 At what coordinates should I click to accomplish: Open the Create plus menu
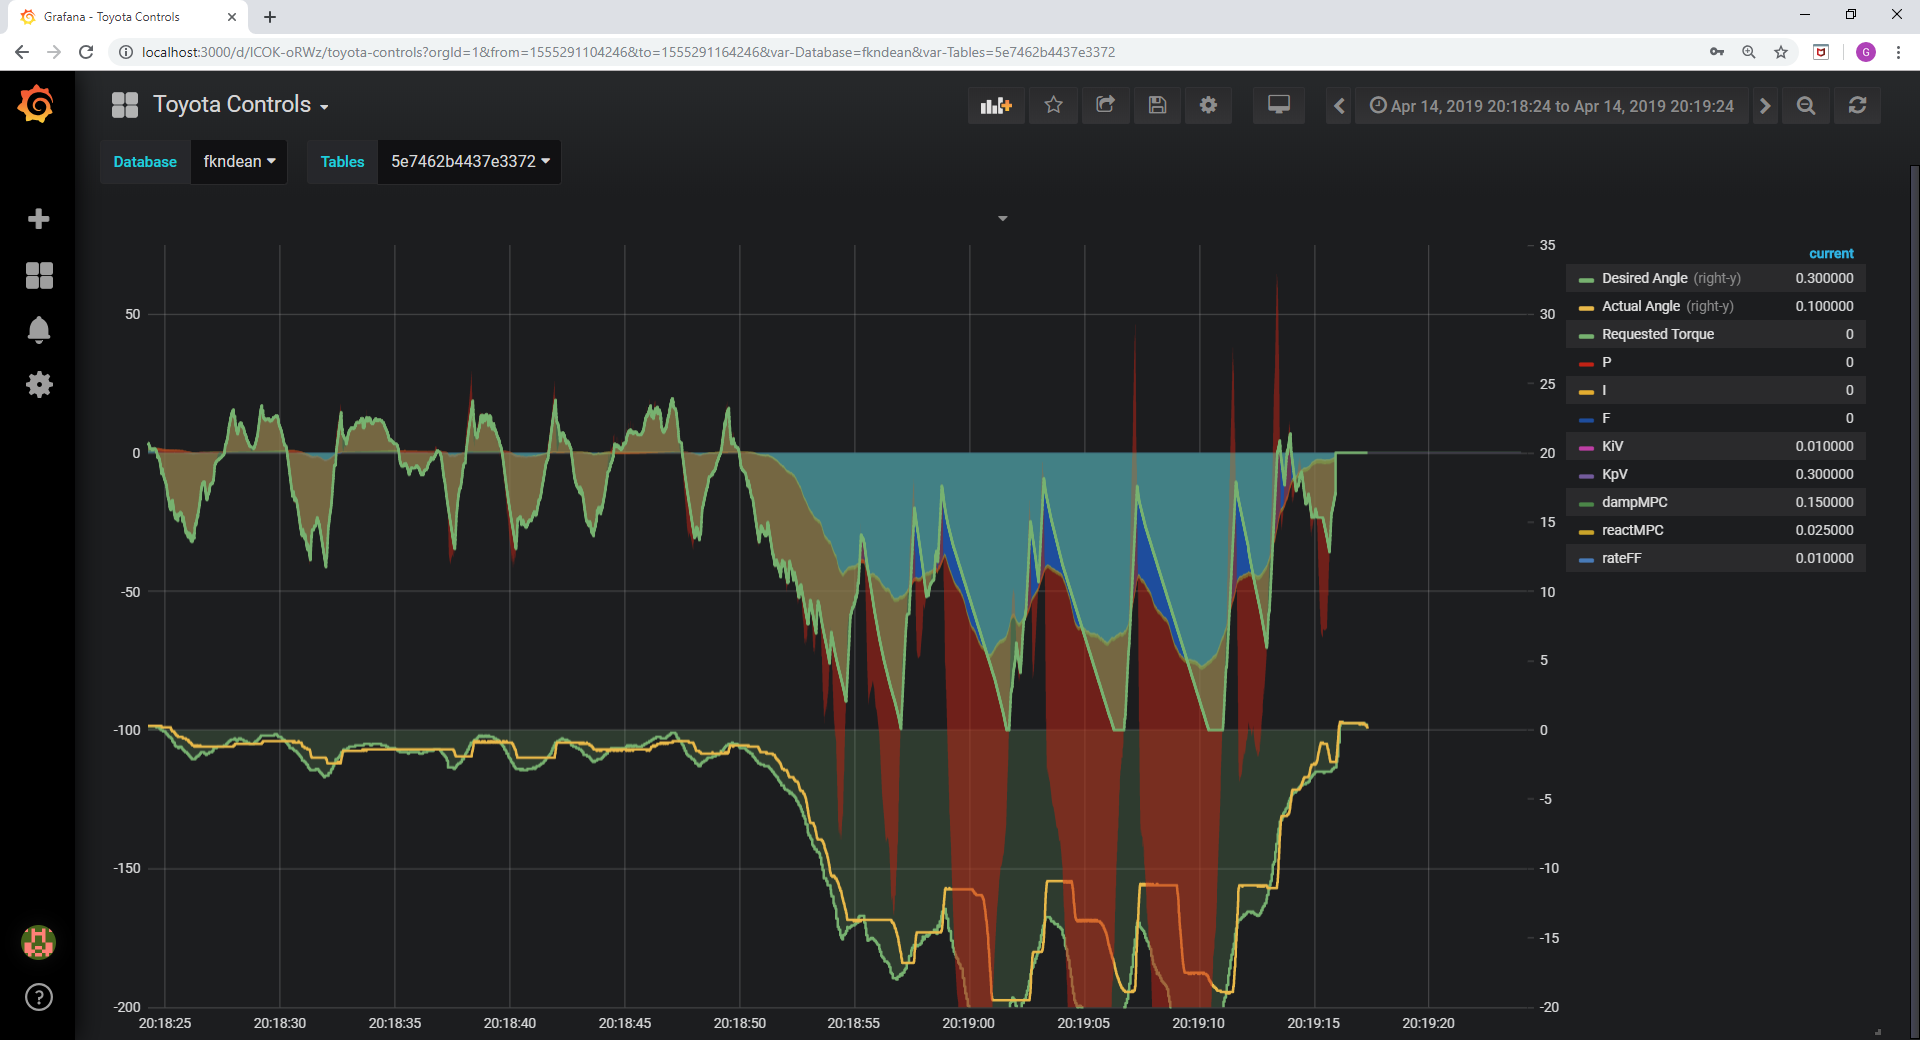point(39,219)
